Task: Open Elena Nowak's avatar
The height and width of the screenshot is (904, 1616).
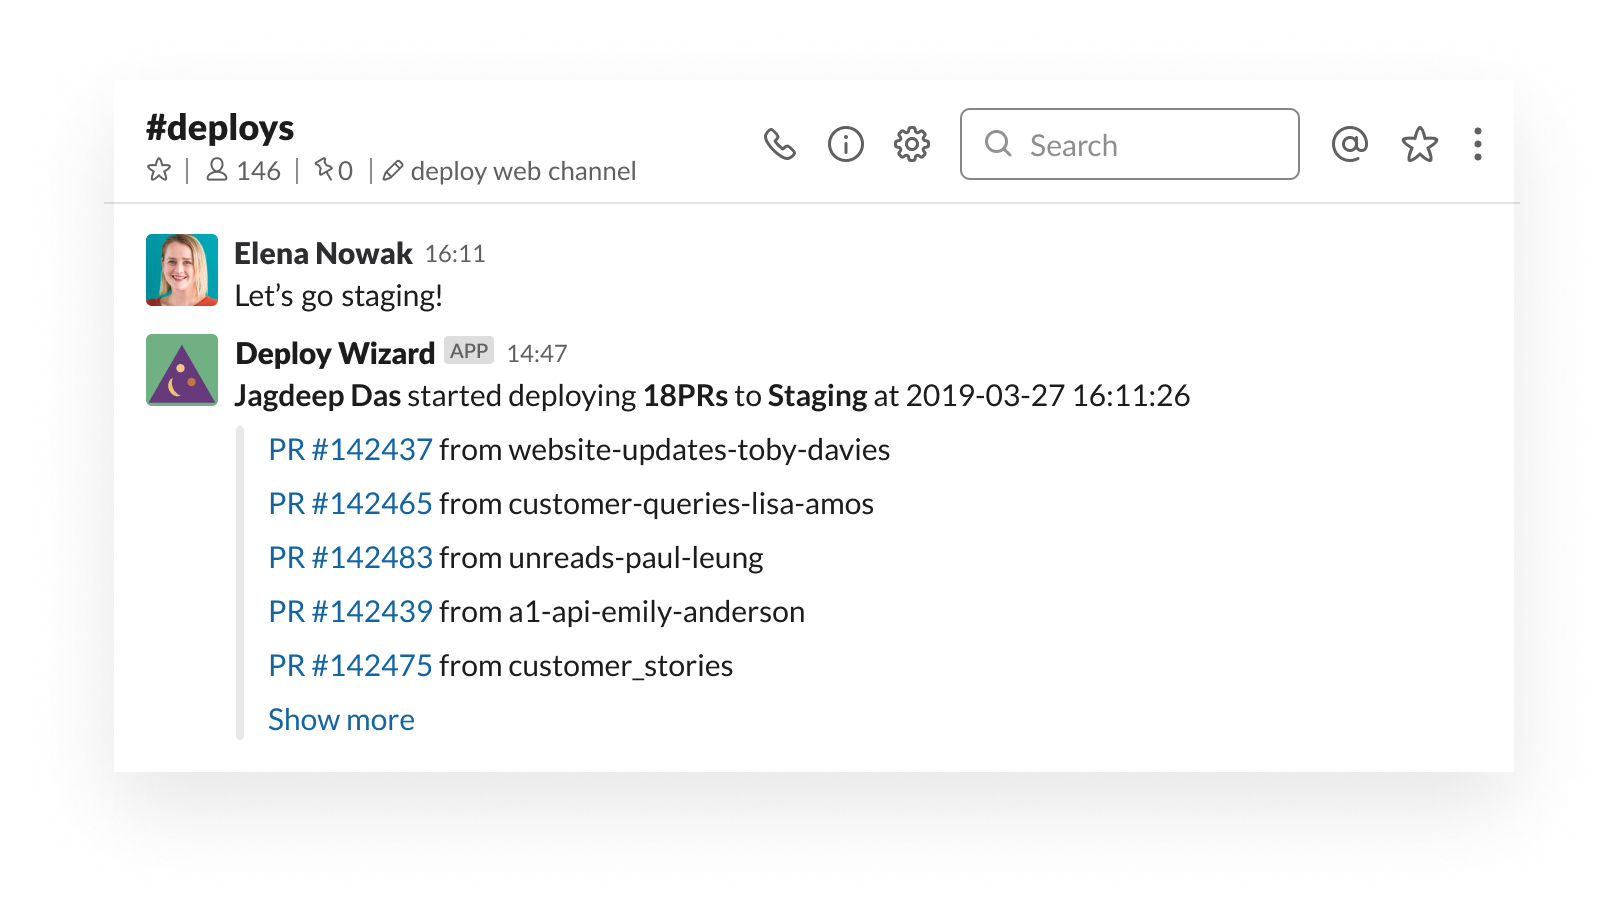Action: point(182,270)
